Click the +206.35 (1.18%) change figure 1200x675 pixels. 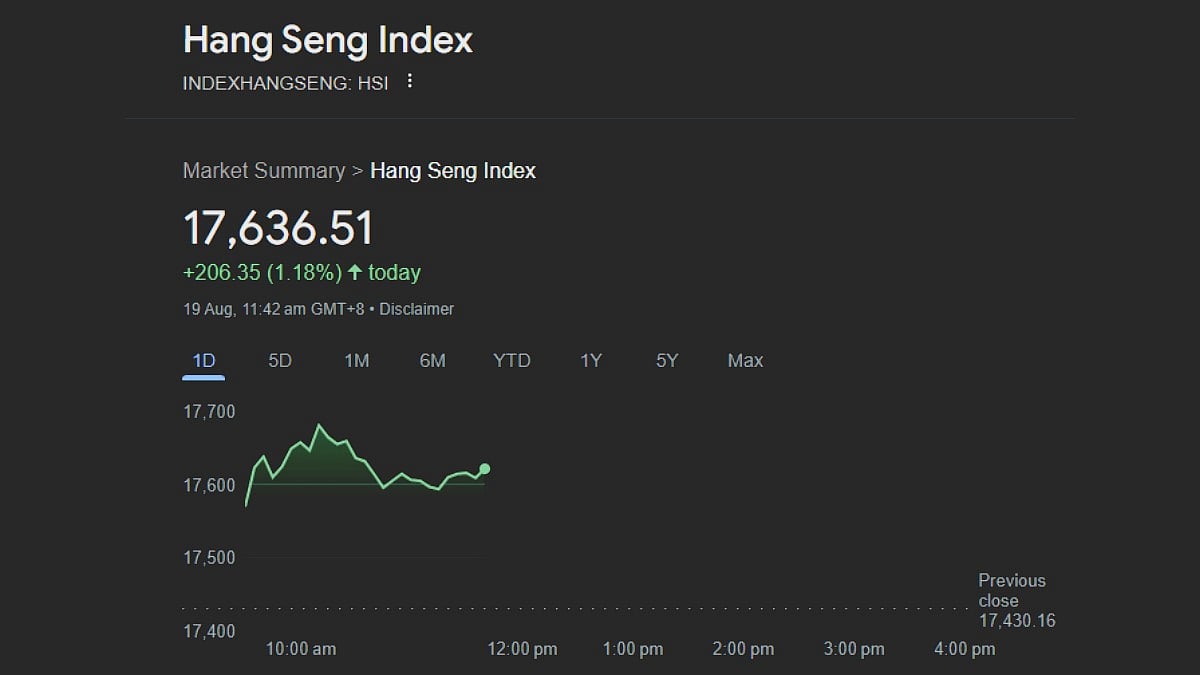[x=262, y=273]
